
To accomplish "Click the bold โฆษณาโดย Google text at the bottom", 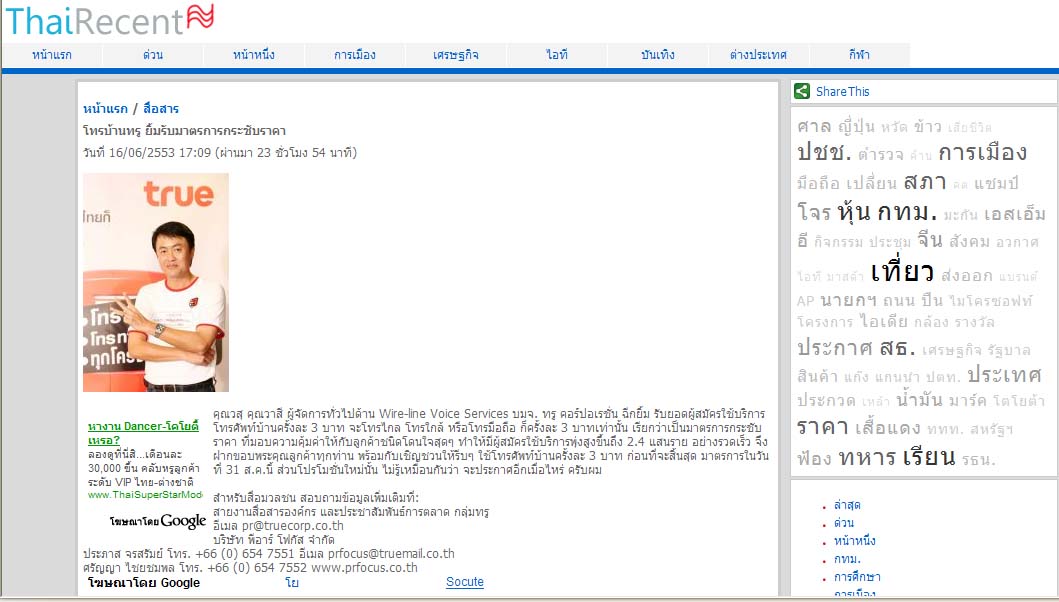I will [x=144, y=582].
